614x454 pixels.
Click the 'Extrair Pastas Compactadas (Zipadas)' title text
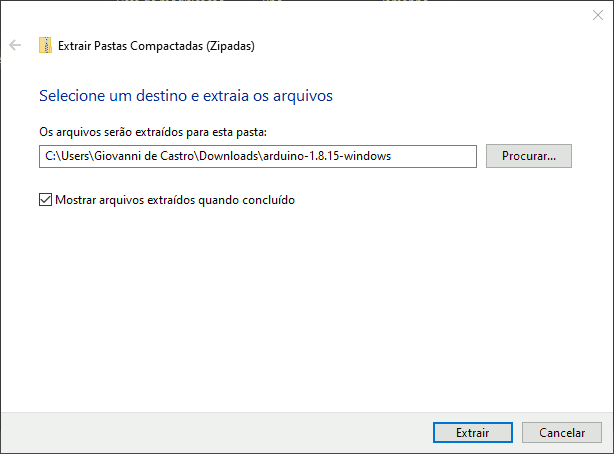click(x=156, y=46)
